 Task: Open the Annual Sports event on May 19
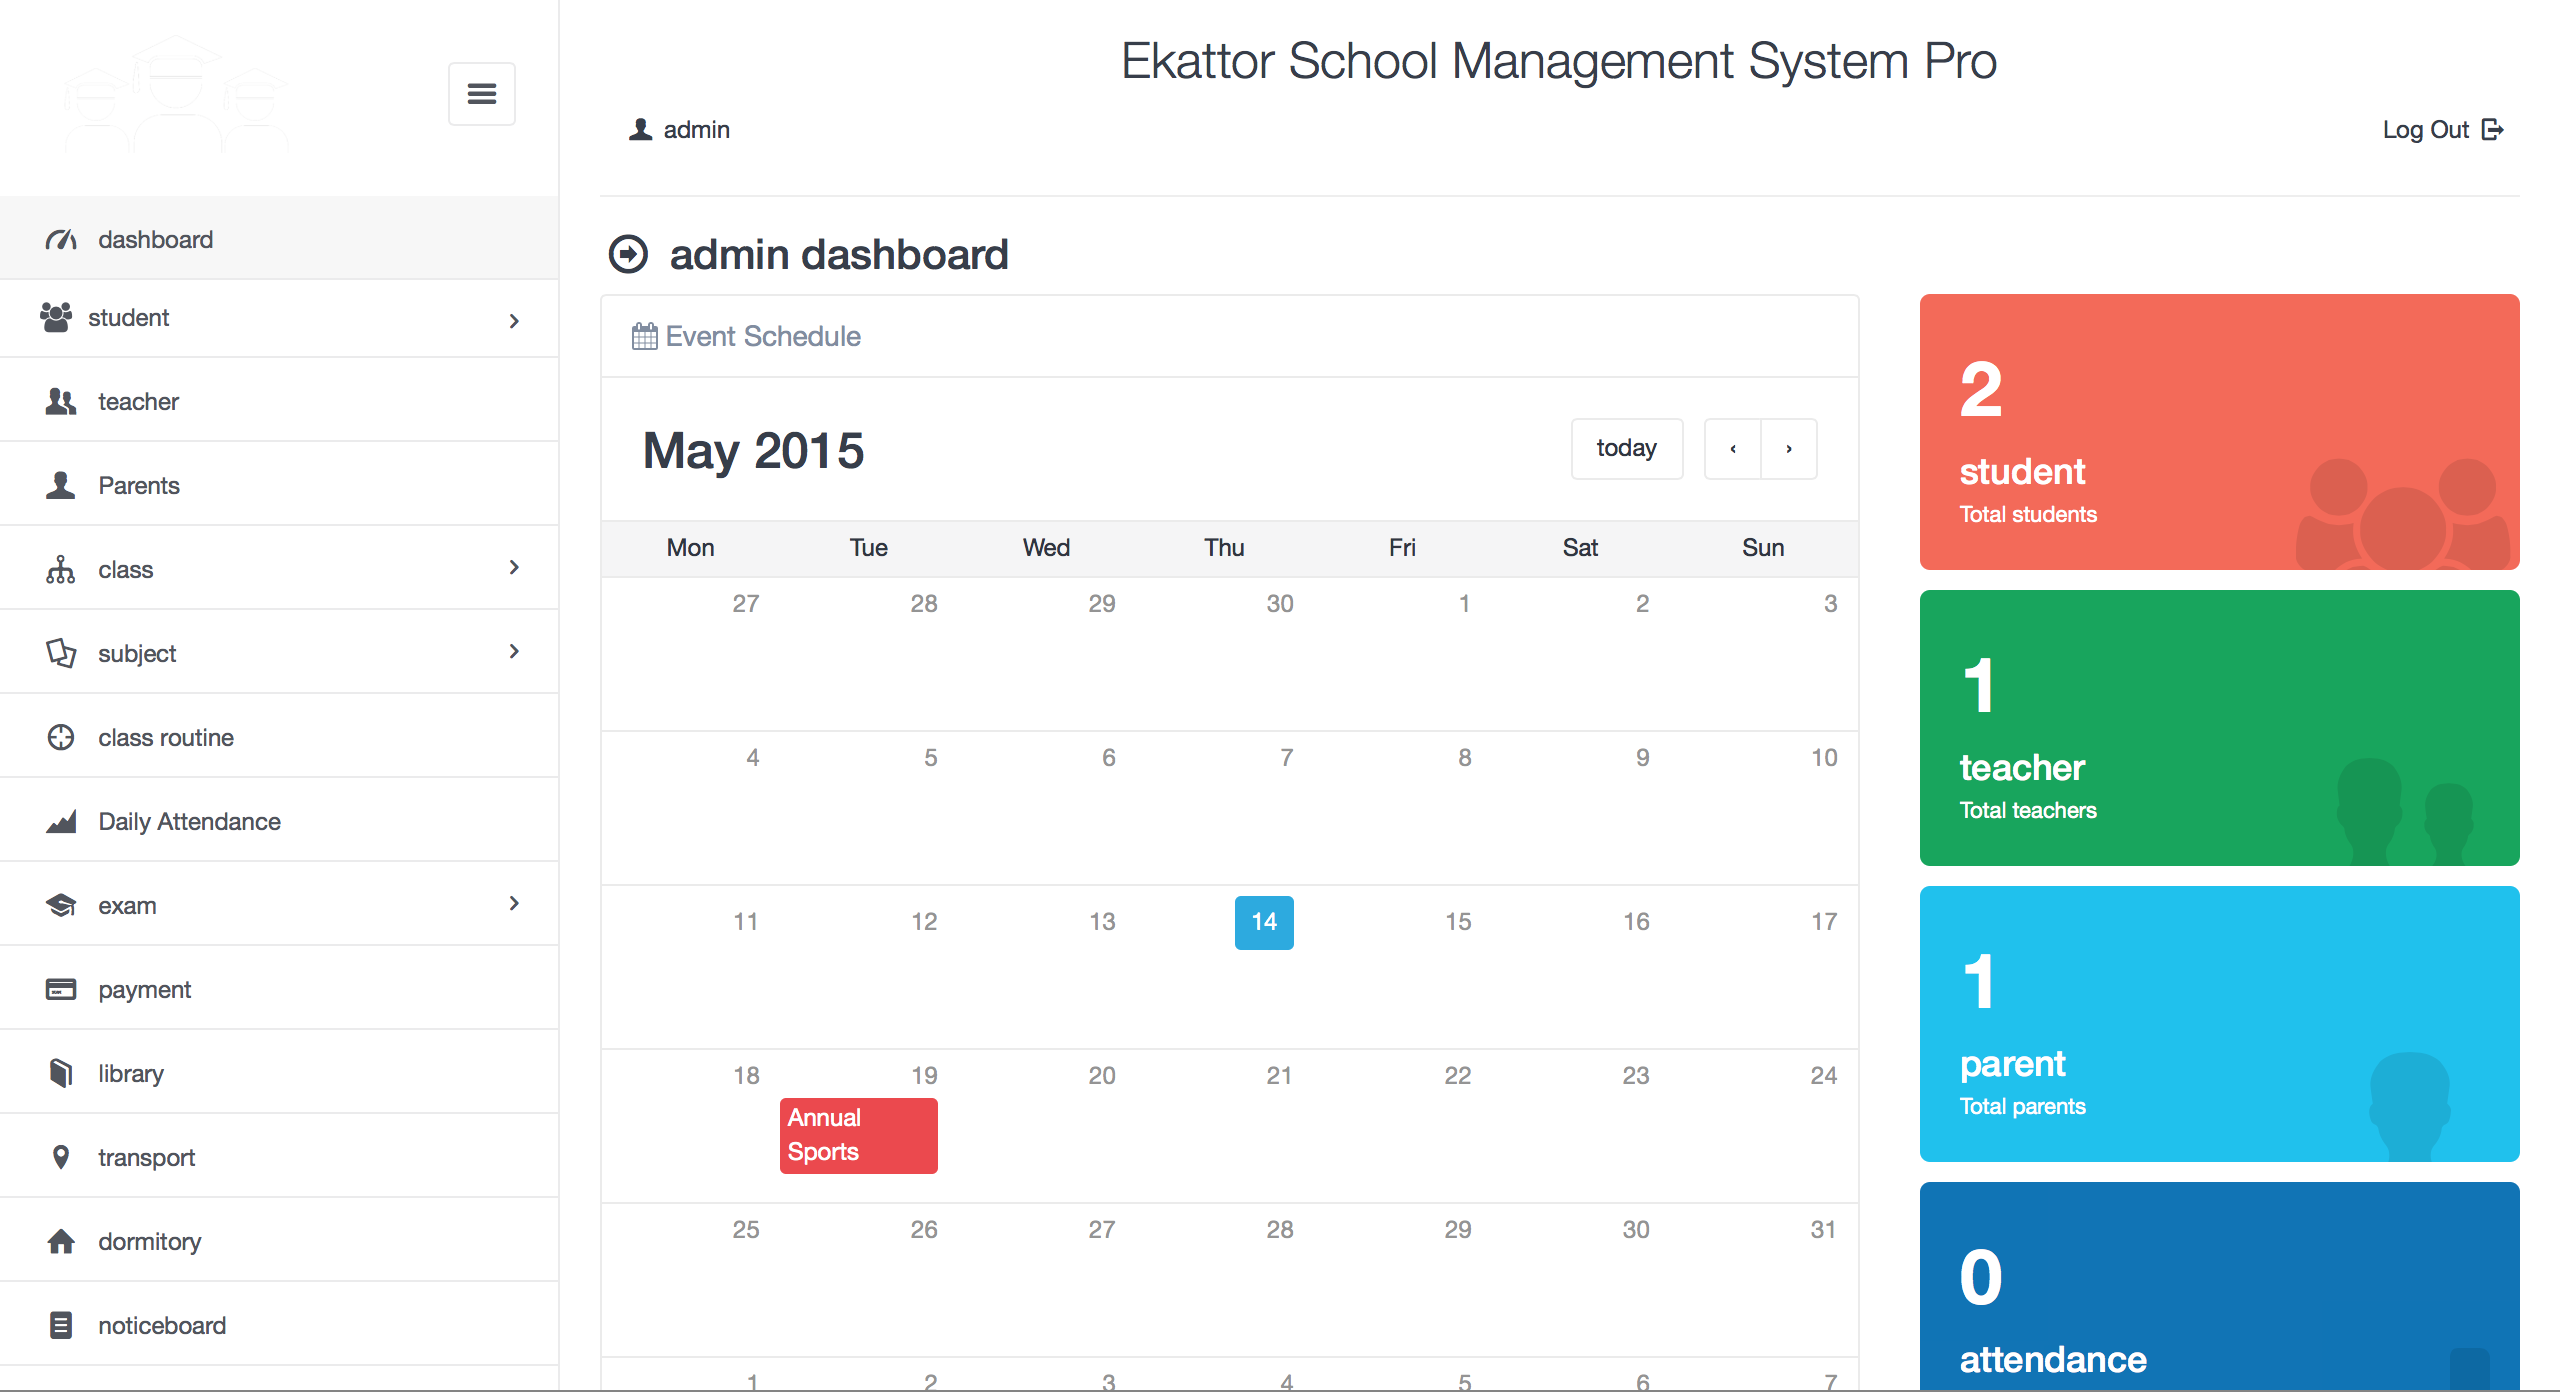pyautogui.click(x=857, y=1135)
